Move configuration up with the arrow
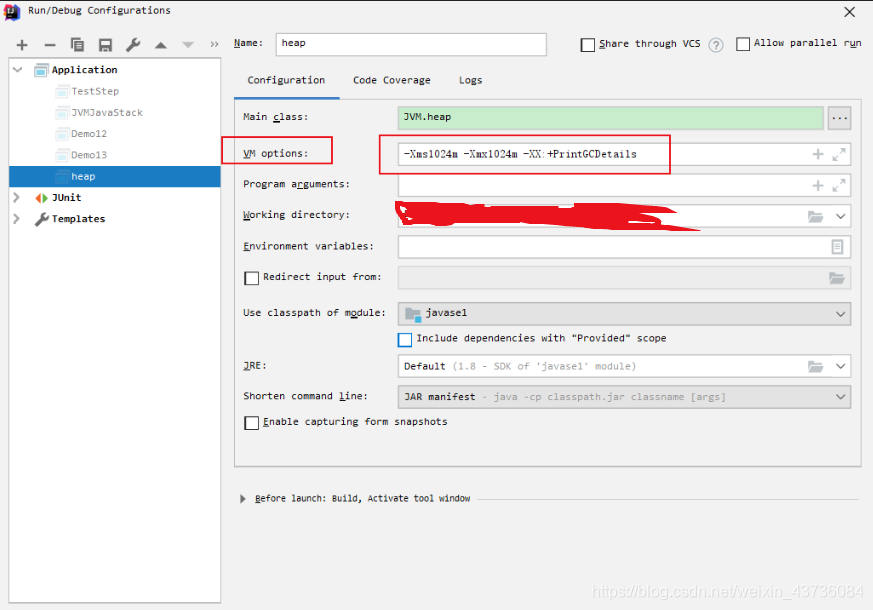 161,45
